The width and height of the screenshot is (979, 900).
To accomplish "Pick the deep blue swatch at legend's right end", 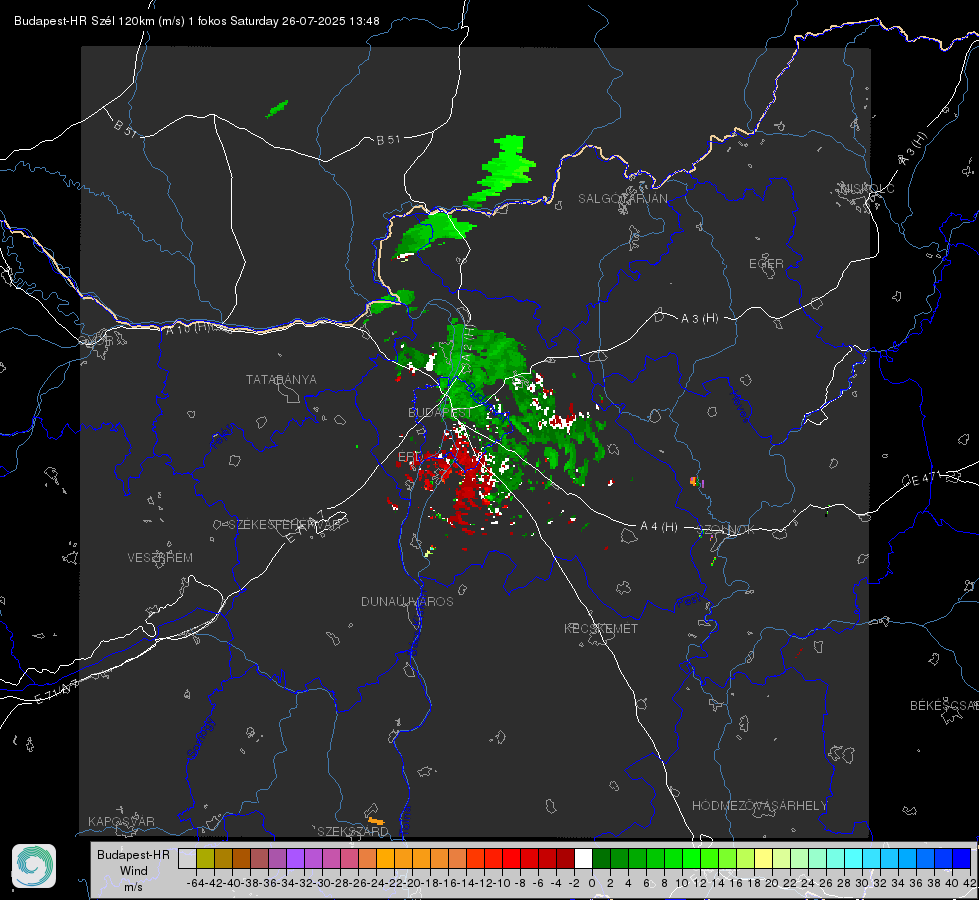I will (962, 858).
